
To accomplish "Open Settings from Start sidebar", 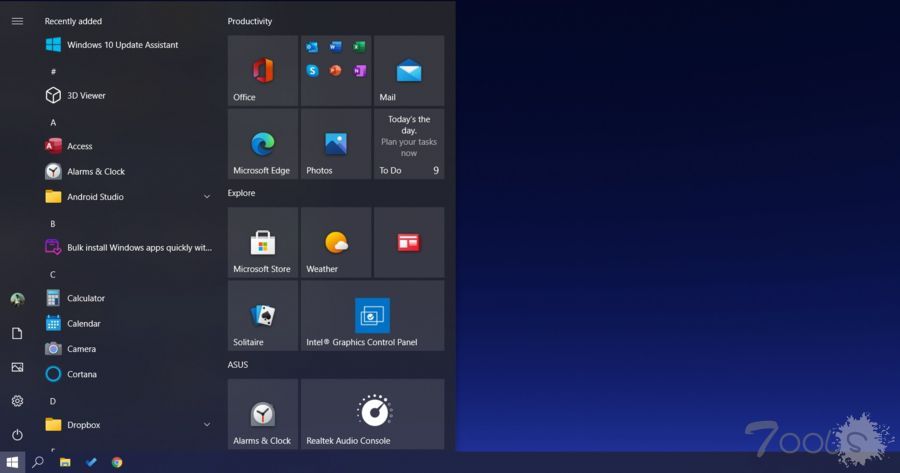I will [x=17, y=401].
